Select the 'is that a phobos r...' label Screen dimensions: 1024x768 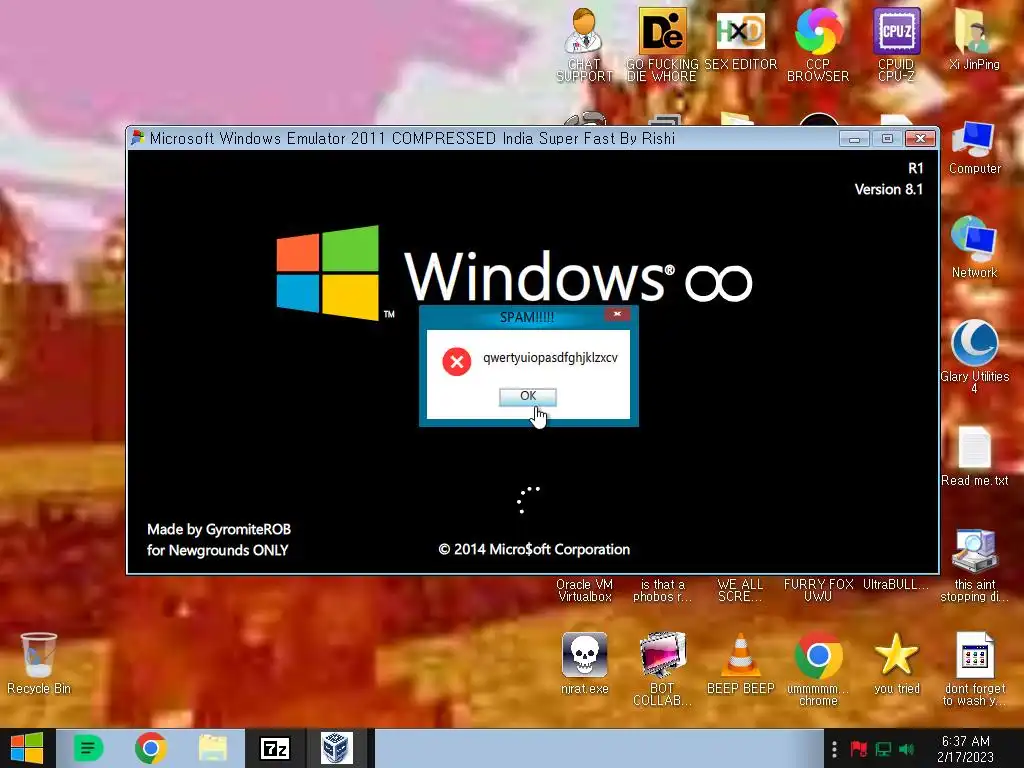pyautogui.click(x=662, y=590)
